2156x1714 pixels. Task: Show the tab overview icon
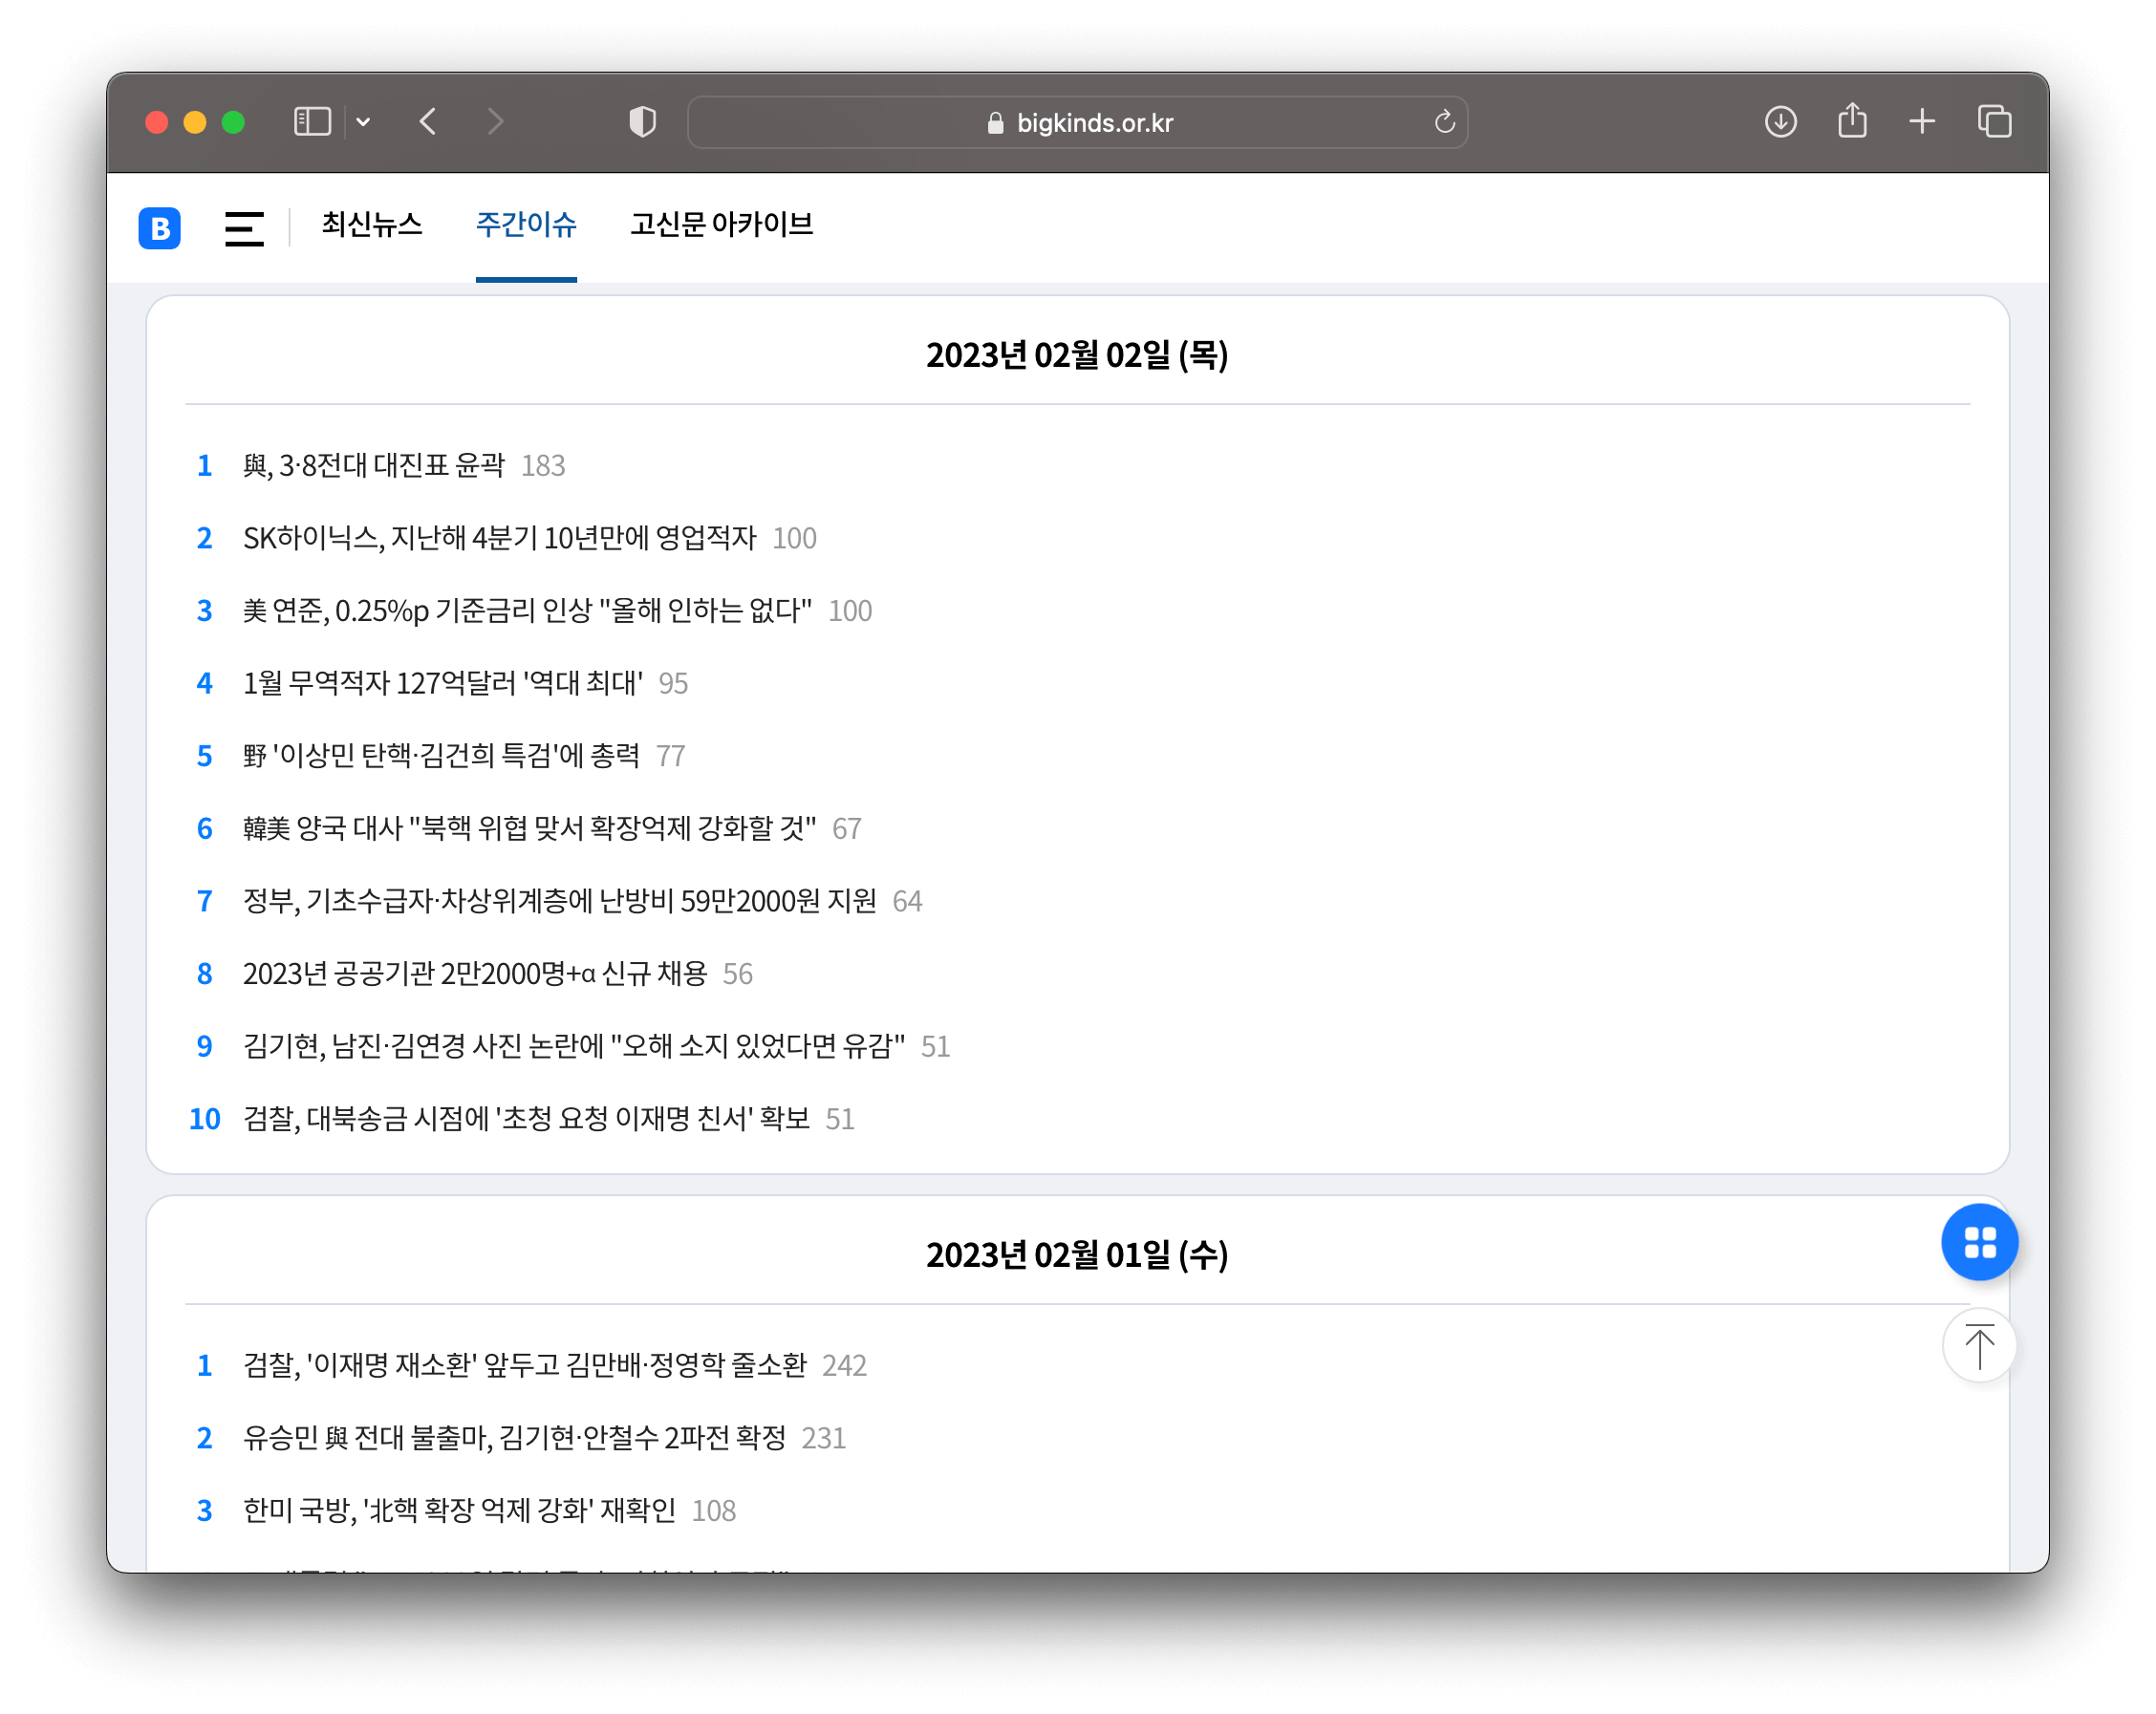(x=1994, y=122)
